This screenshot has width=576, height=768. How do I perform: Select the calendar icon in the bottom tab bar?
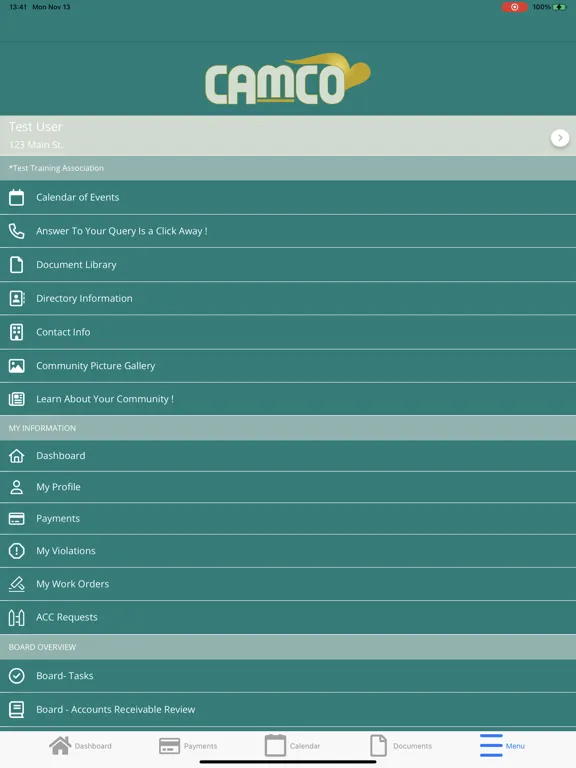(275, 745)
